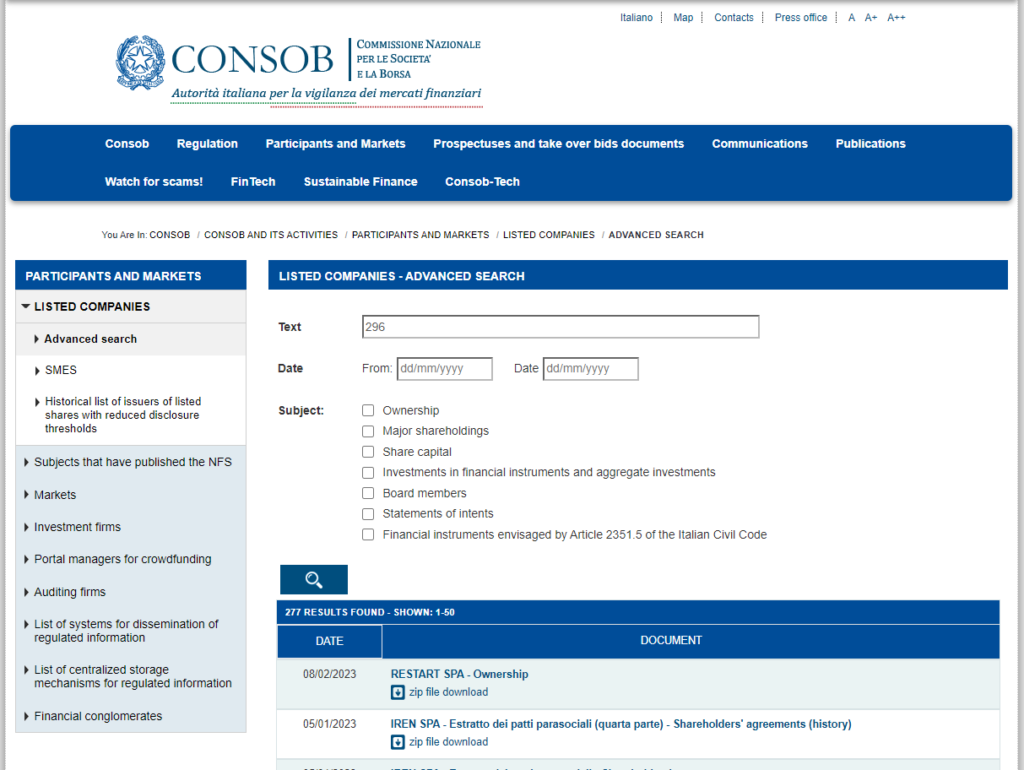Click the From date field

(x=444, y=368)
